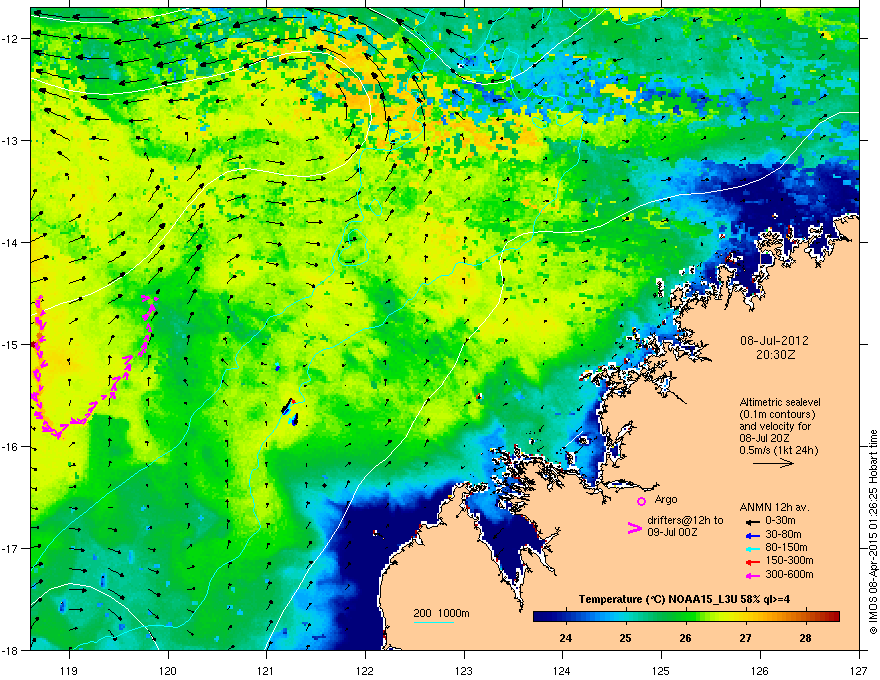This screenshot has width=880, height=680.
Task: Click the '150-300m' depth label
Action: click(790, 560)
